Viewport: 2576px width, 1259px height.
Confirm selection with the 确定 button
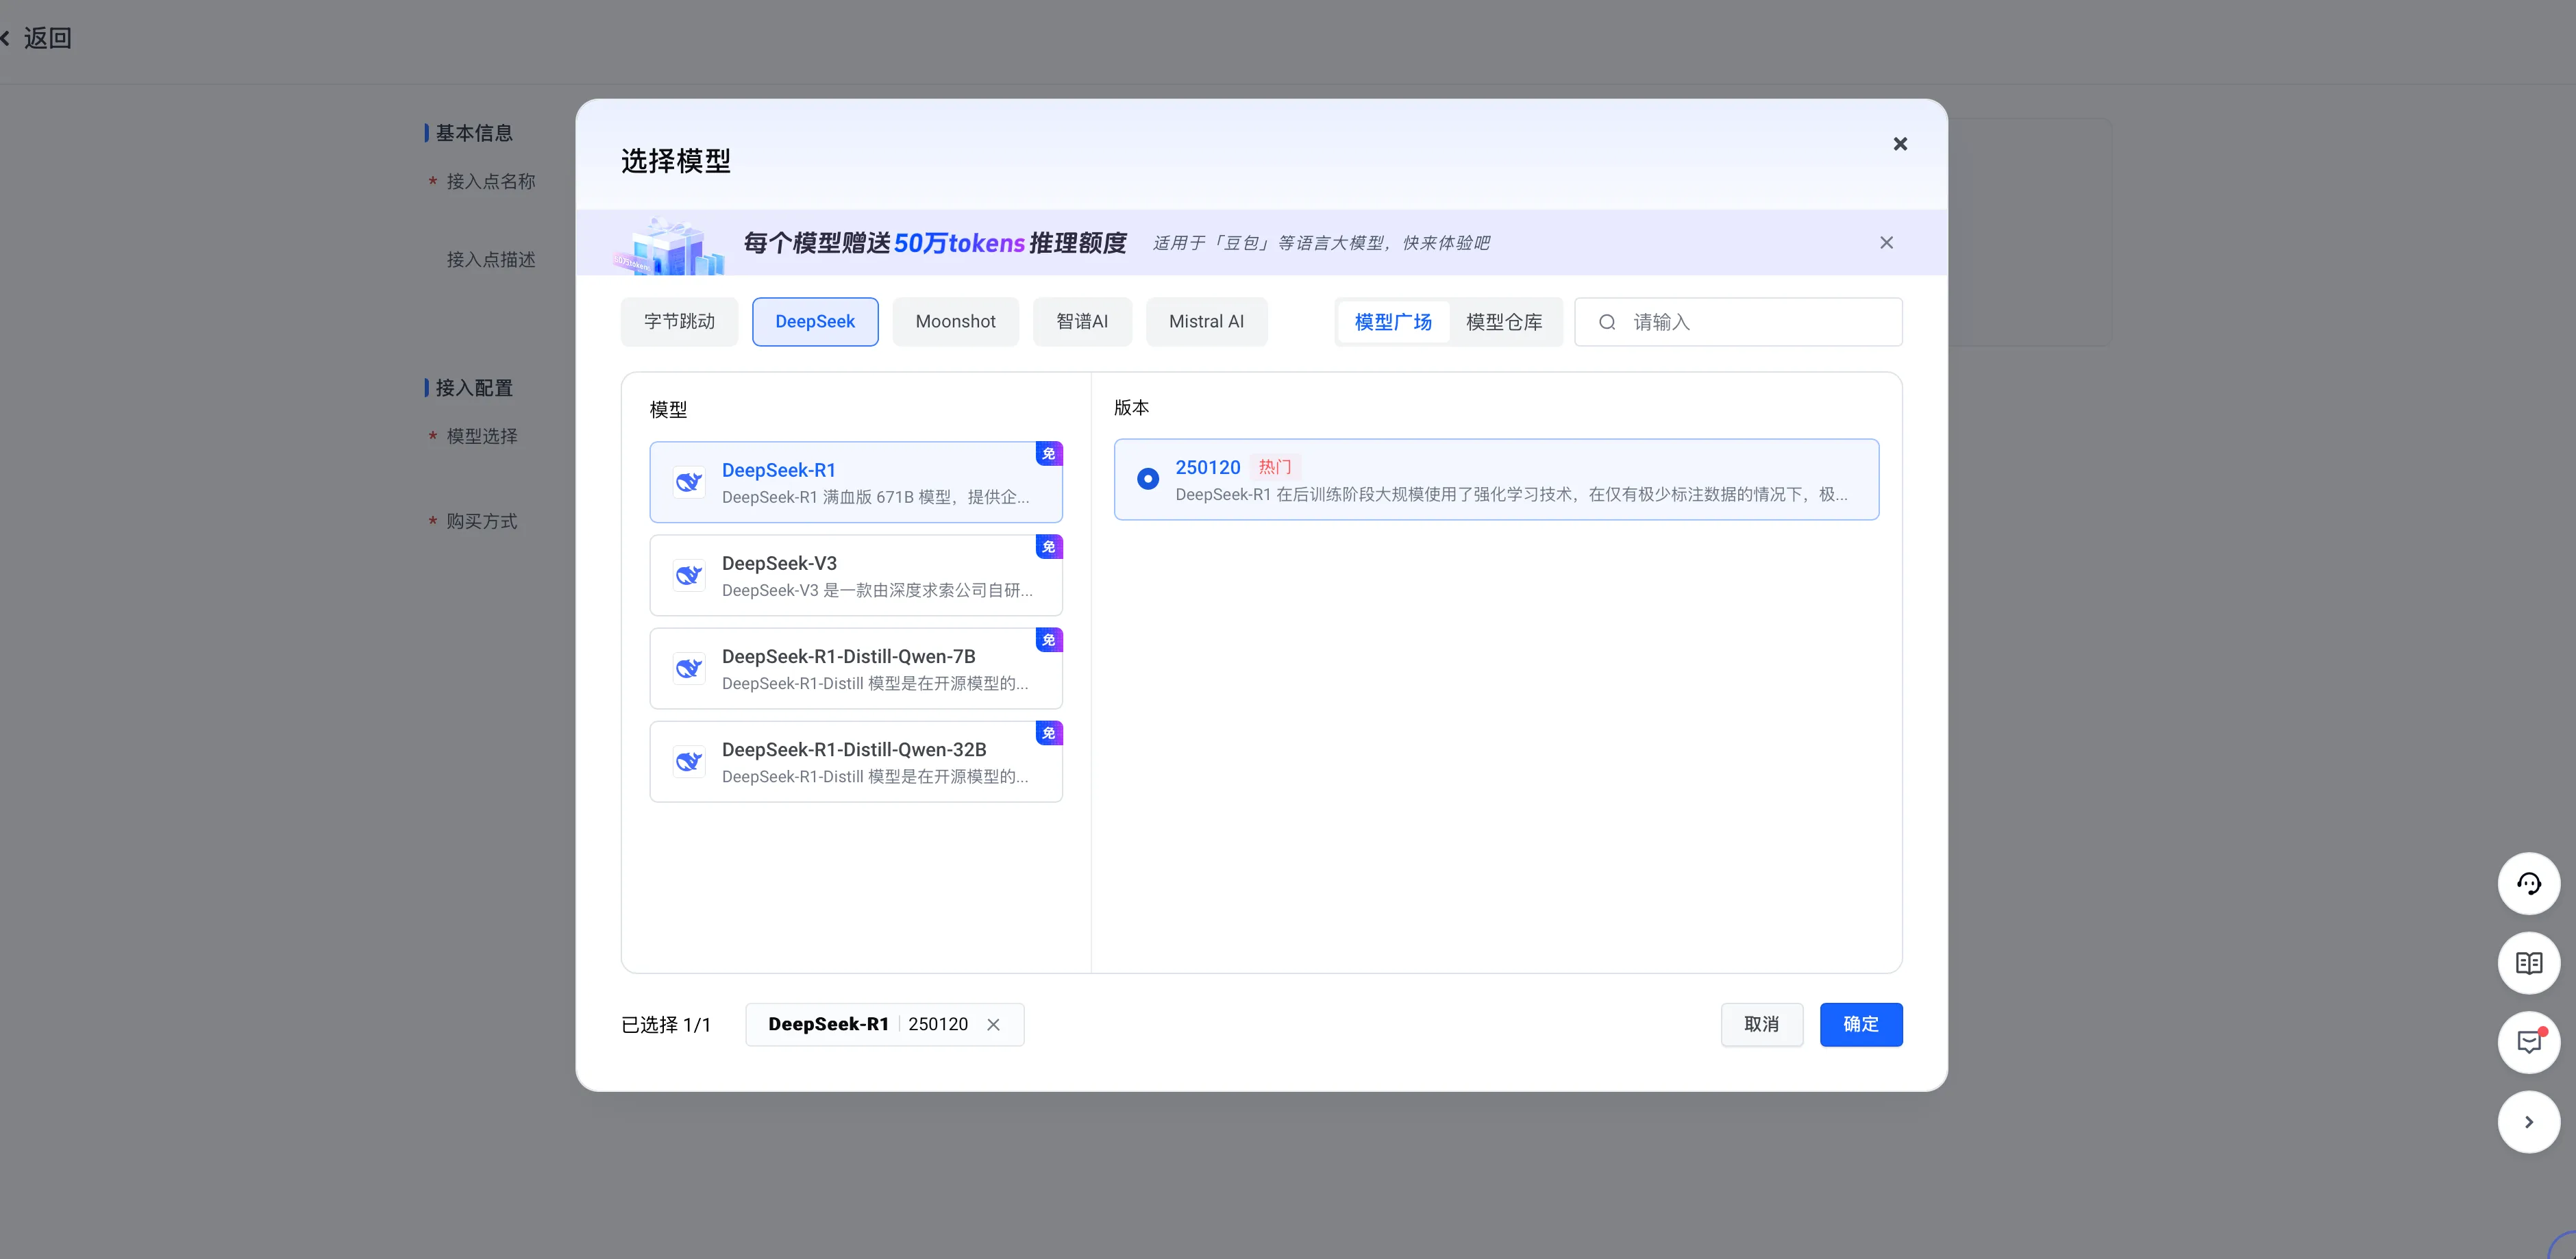(x=1861, y=1024)
